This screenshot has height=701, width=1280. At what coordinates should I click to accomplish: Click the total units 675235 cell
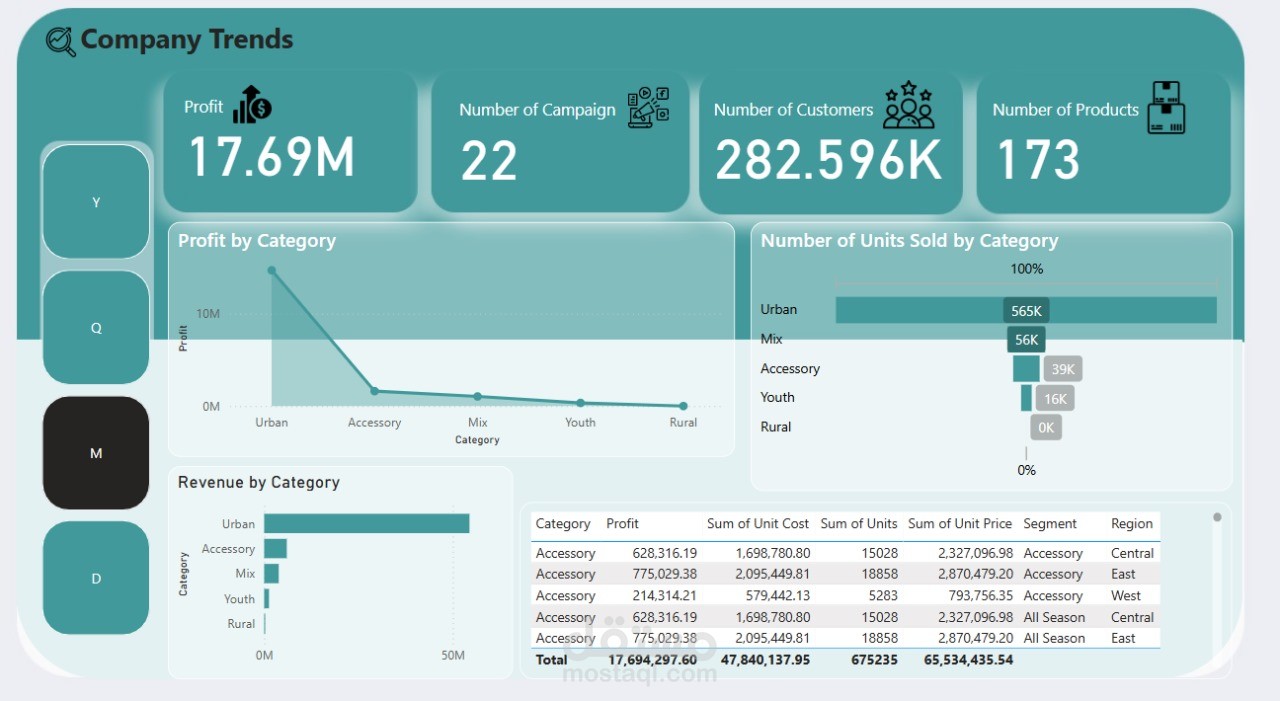point(874,660)
